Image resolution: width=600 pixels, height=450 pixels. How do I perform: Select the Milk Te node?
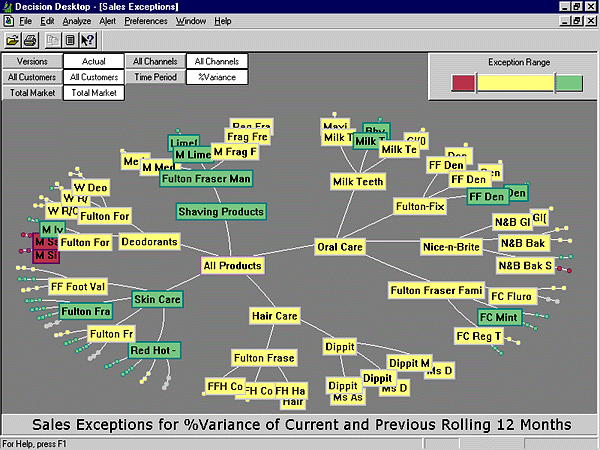399,150
